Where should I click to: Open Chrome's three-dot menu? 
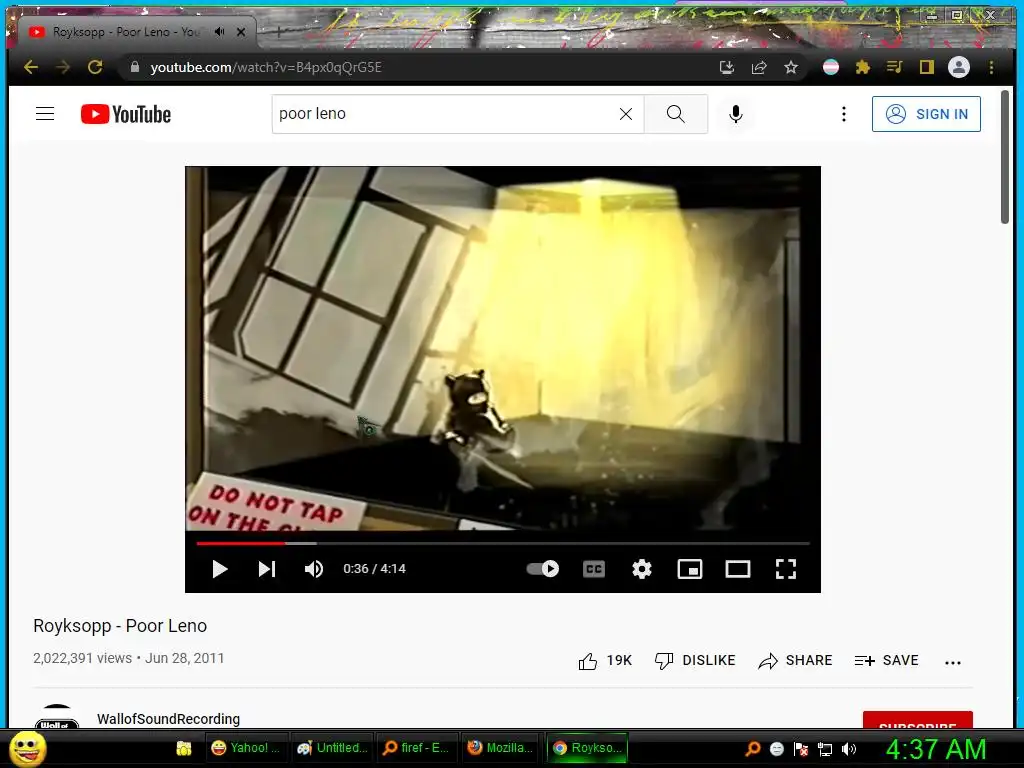991,67
